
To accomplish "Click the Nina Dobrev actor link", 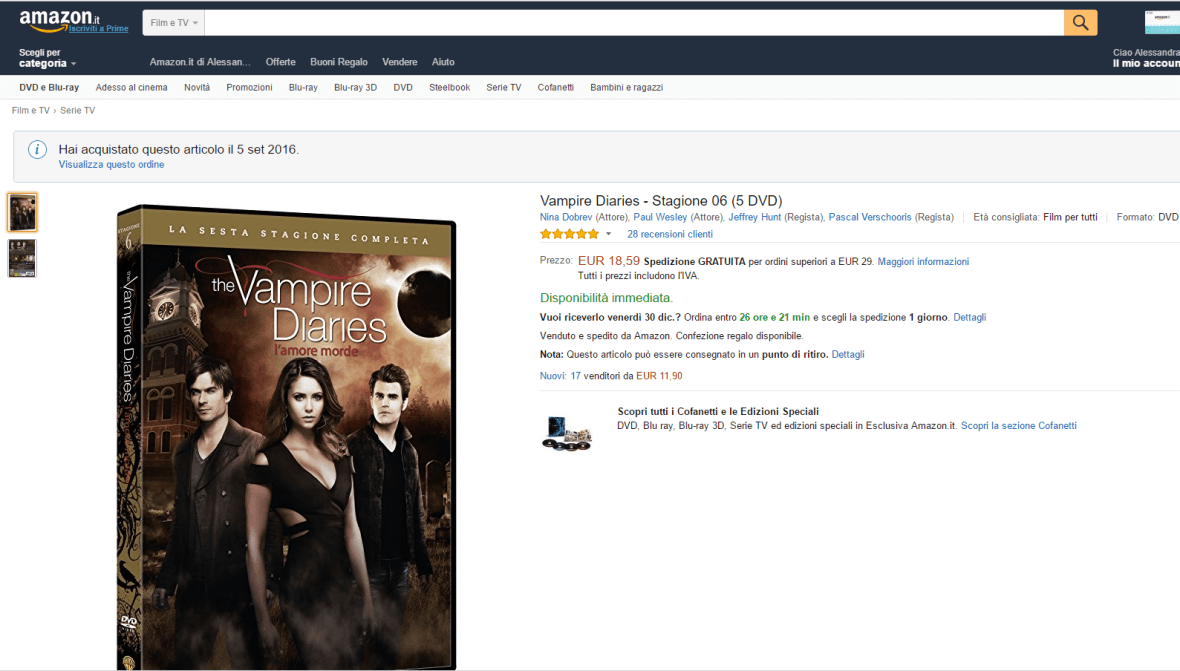I will point(566,217).
